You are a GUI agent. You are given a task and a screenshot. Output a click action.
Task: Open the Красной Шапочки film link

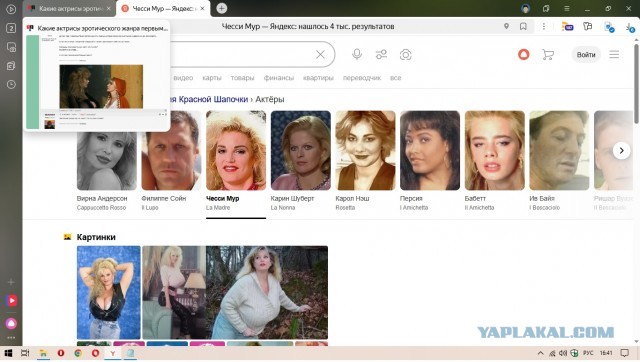(209, 99)
